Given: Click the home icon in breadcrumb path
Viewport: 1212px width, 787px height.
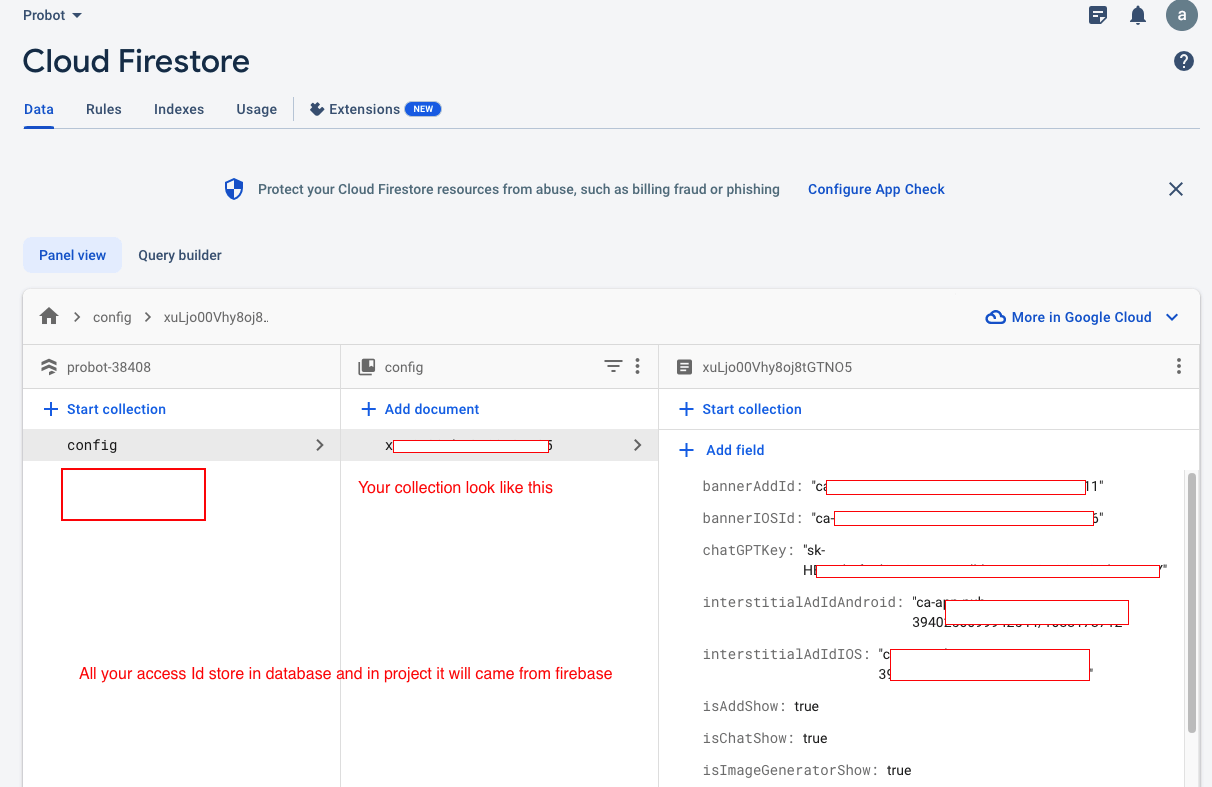Looking at the screenshot, I should pos(49,317).
